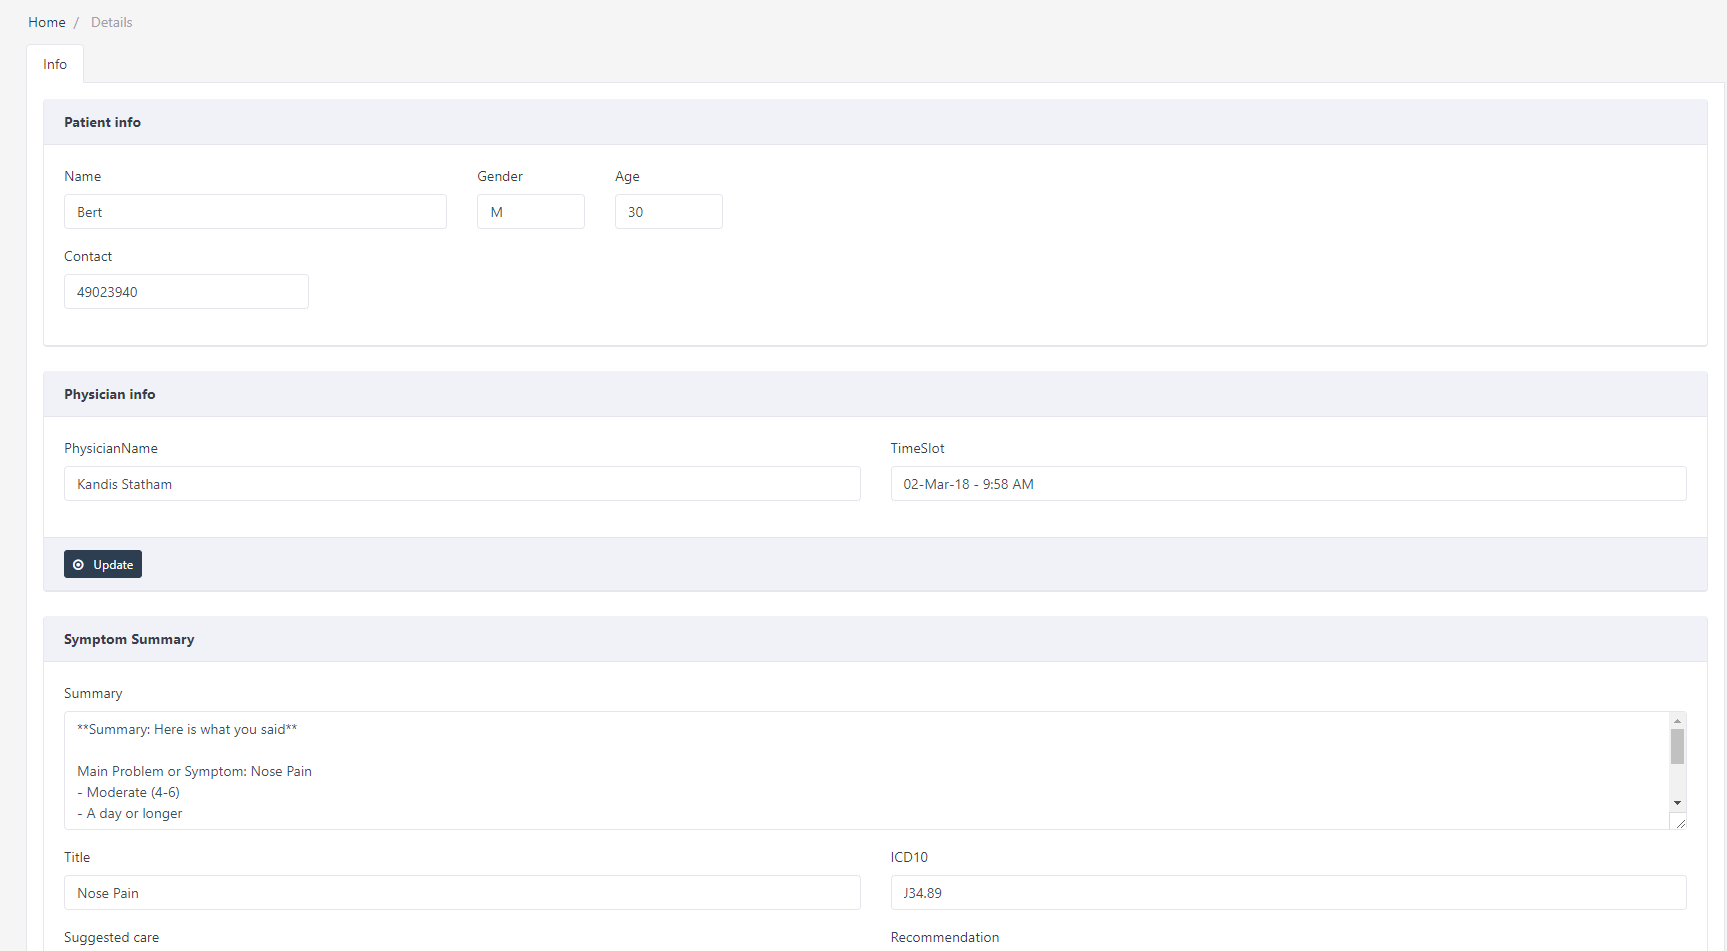
Task: Click the Summary scrollbar thumb
Action: tap(1677, 746)
